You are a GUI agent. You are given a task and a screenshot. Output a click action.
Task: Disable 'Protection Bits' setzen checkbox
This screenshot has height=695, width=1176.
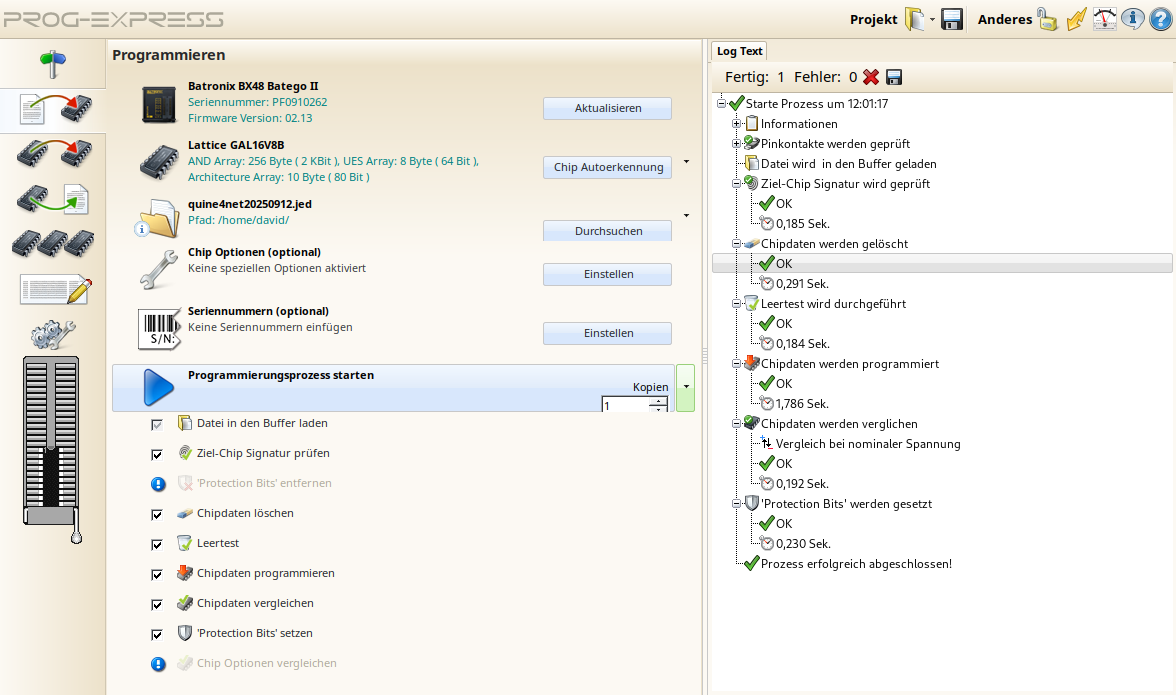tap(156, 634)
